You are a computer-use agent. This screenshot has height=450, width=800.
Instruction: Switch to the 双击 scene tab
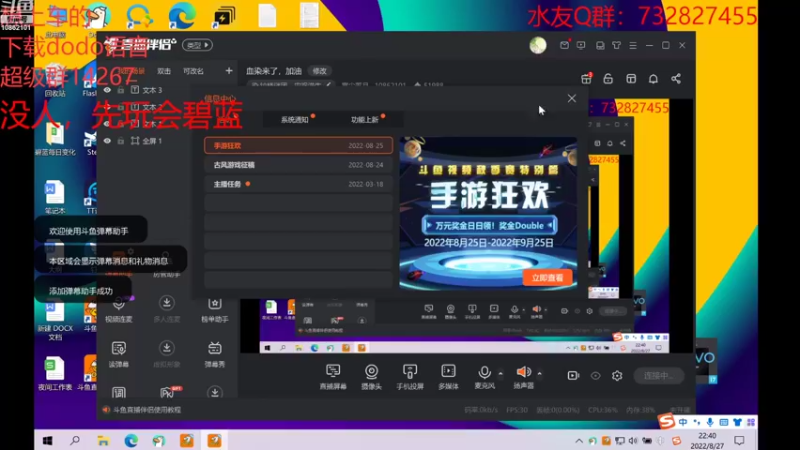[164, 71]
